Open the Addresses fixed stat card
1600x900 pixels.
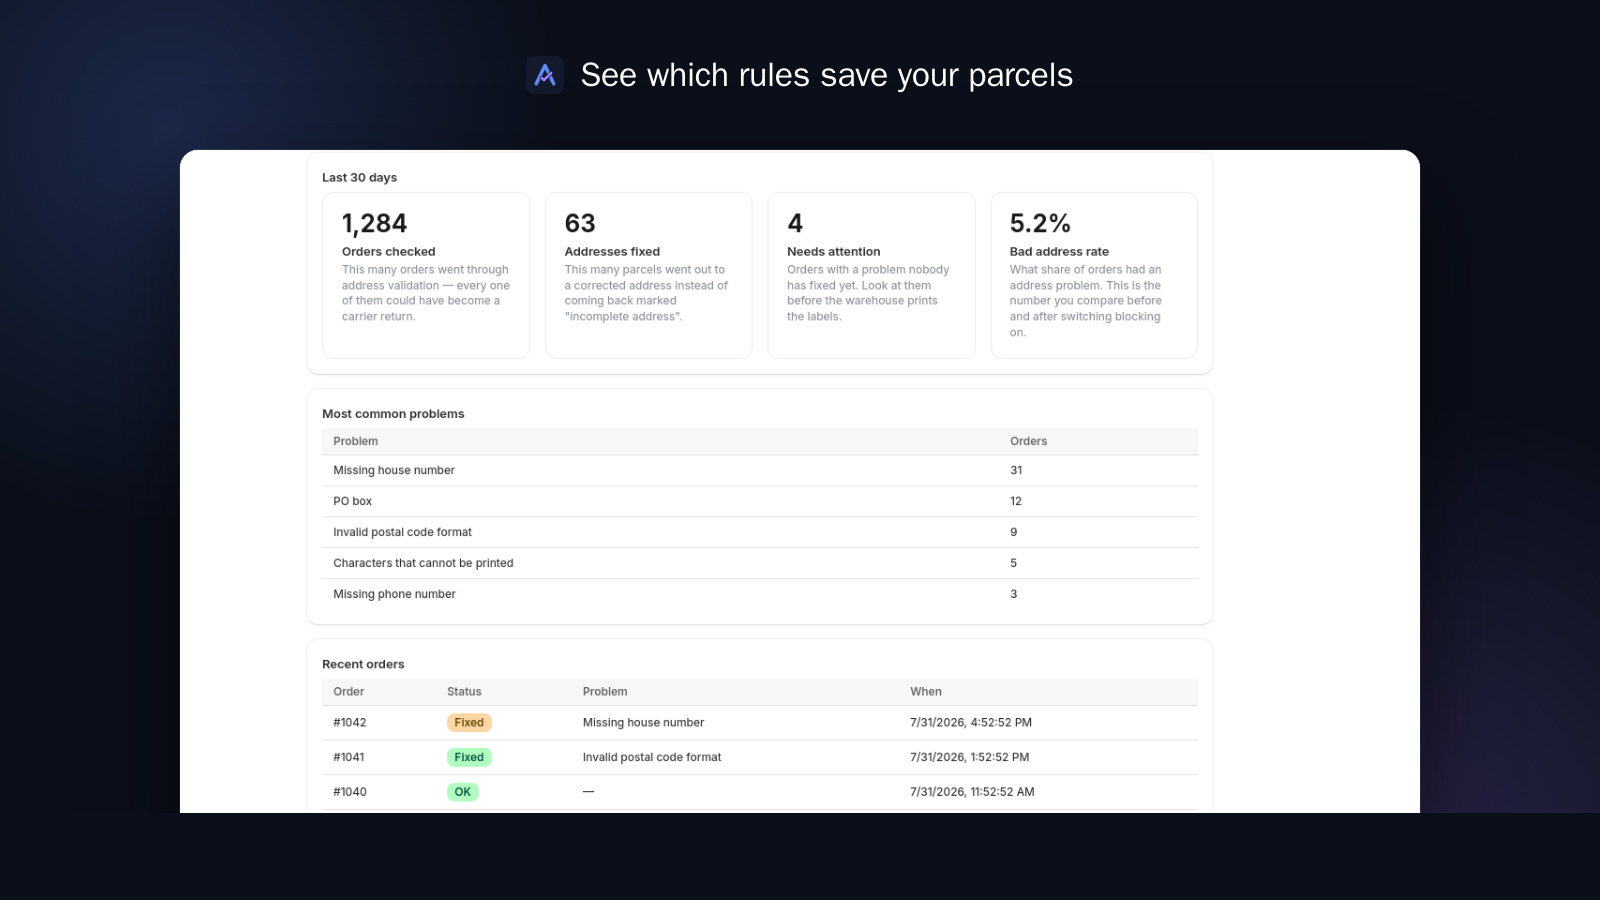coord(648,275)
